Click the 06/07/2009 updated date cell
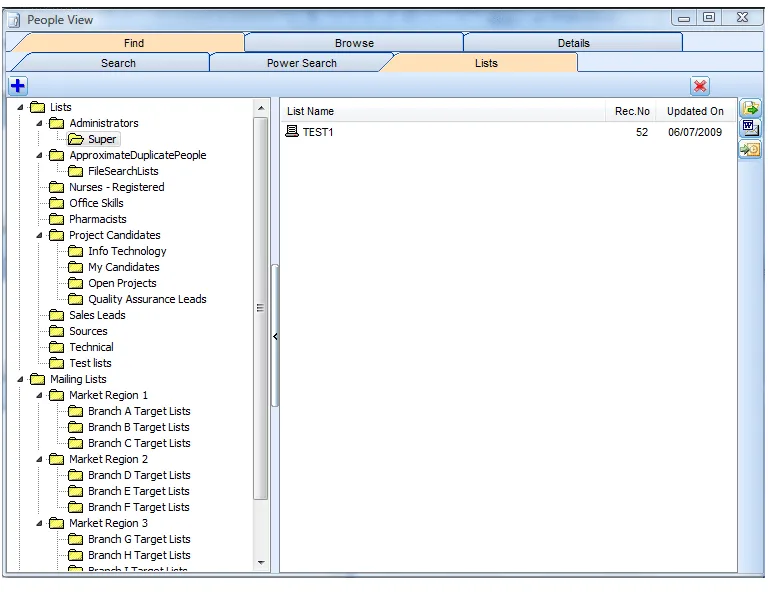This screenshot has width=770, height=592. 694,132
